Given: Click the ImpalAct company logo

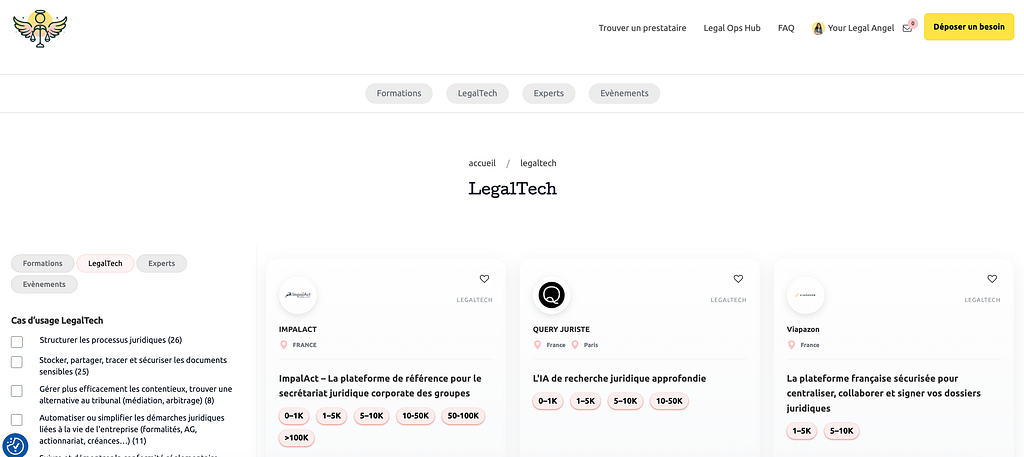Looking at the screenshot, I should click(298, 295).
